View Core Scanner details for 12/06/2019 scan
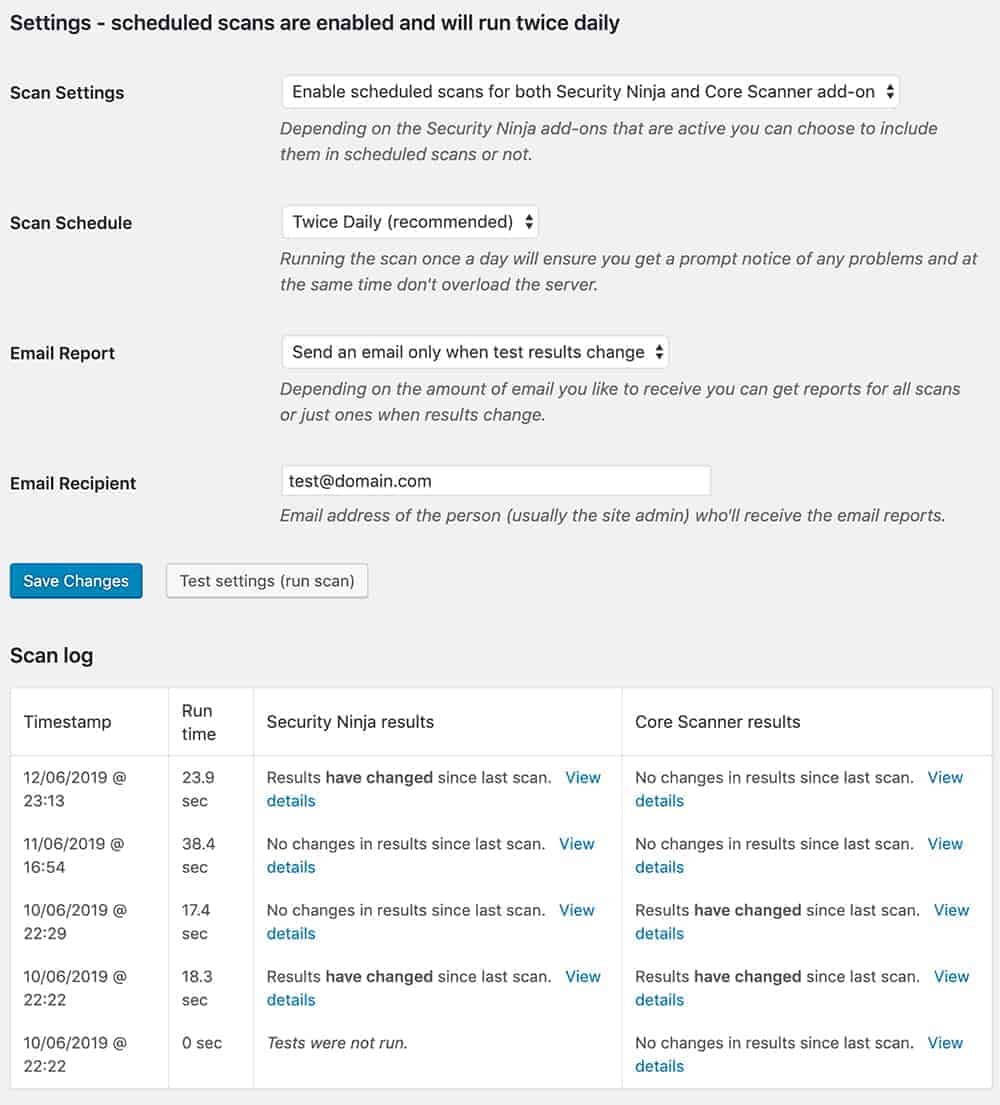 pyautogui.click(x=945, y=778)
